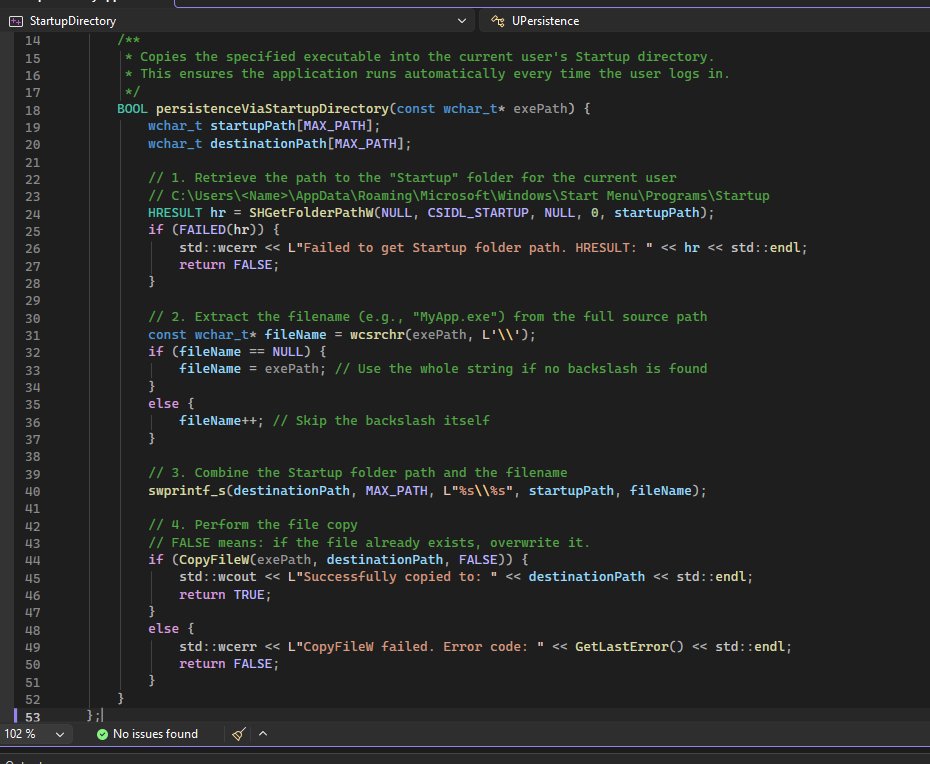This screenshot has width=930, height=764.
Task: Click the "Copies the specified executable" doc comment
Action: (x=419, y=57)
